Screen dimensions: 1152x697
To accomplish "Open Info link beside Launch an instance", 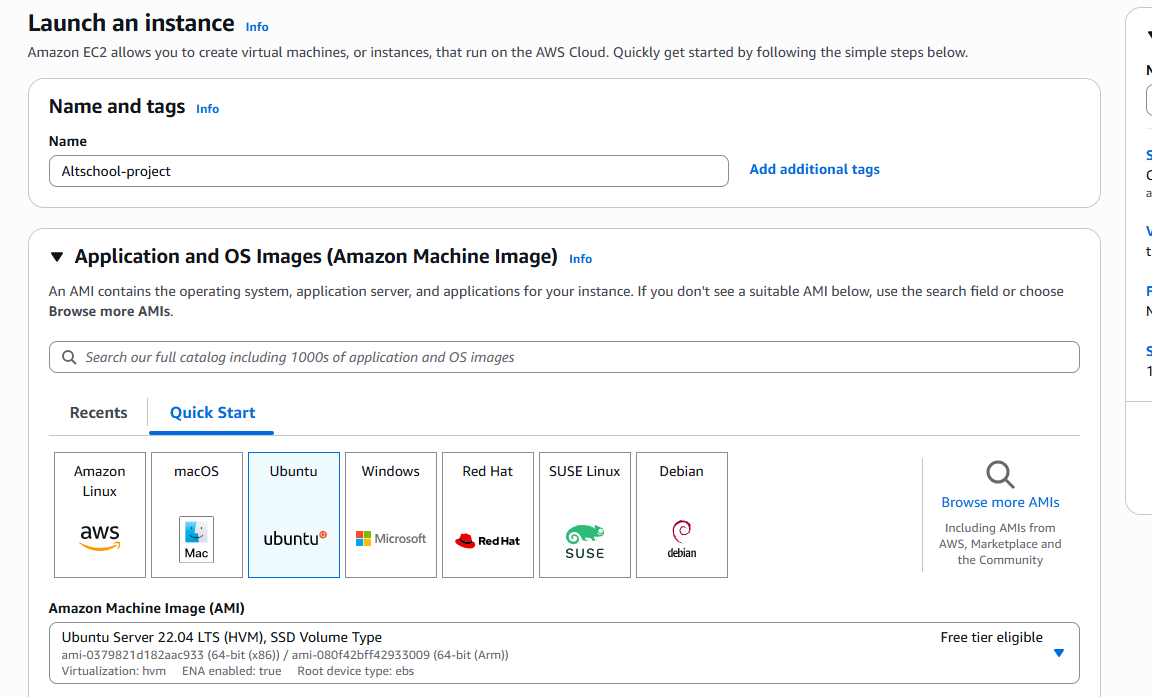I will point(257,27).
